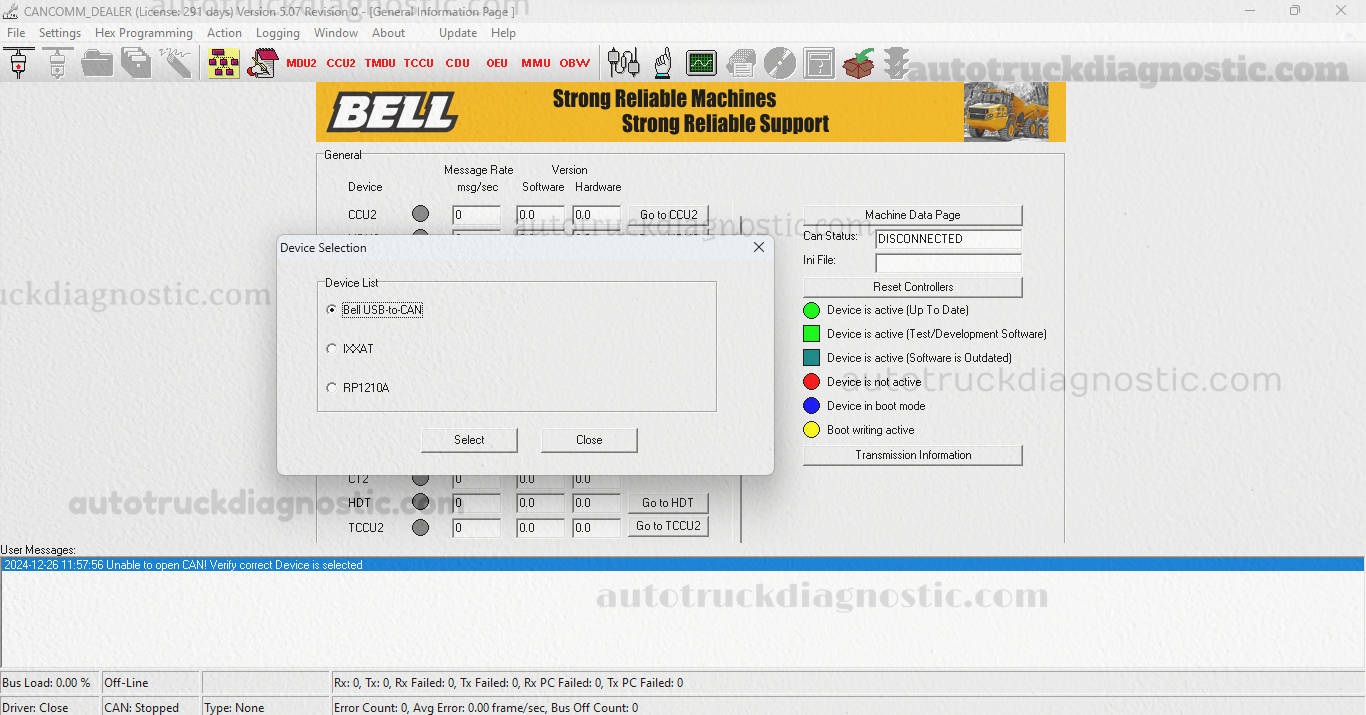Viewport: 1366px width, 715px height.
Task: Open the MMU controller page
Action: (536, 63)
